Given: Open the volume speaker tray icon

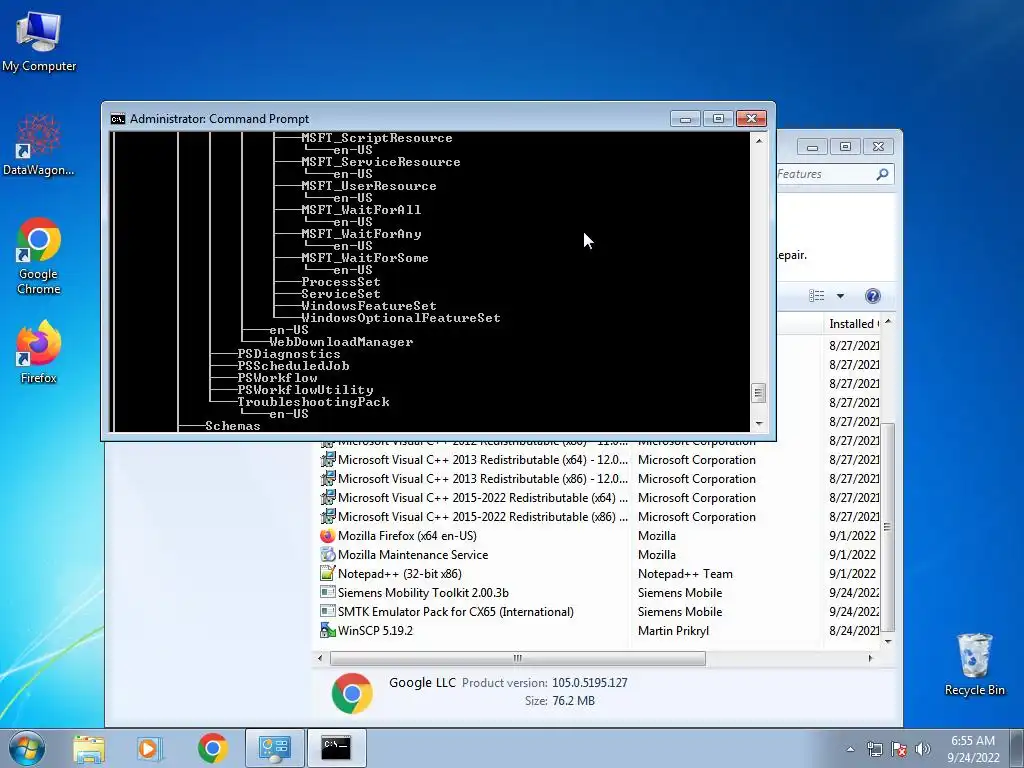Looking at the screenshot, I should tap(923, 749).
